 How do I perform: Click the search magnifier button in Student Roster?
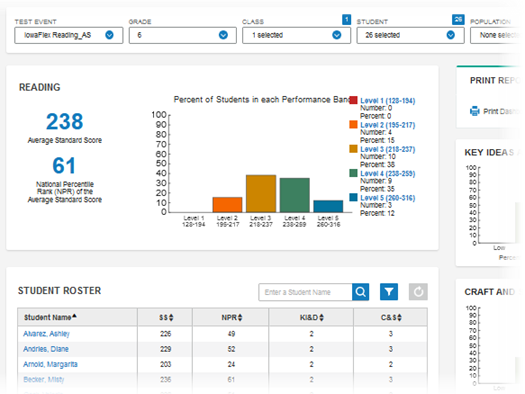[x=360, y=292]
